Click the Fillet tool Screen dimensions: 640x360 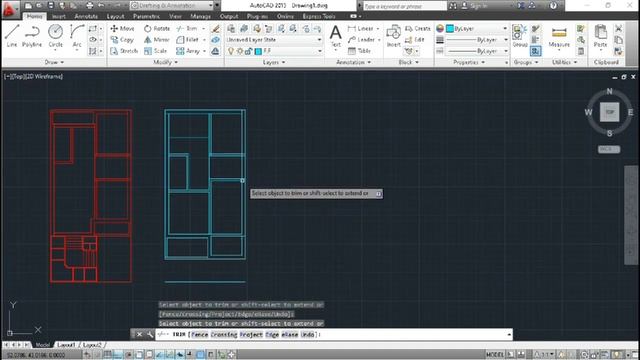[x=188, y=40]
